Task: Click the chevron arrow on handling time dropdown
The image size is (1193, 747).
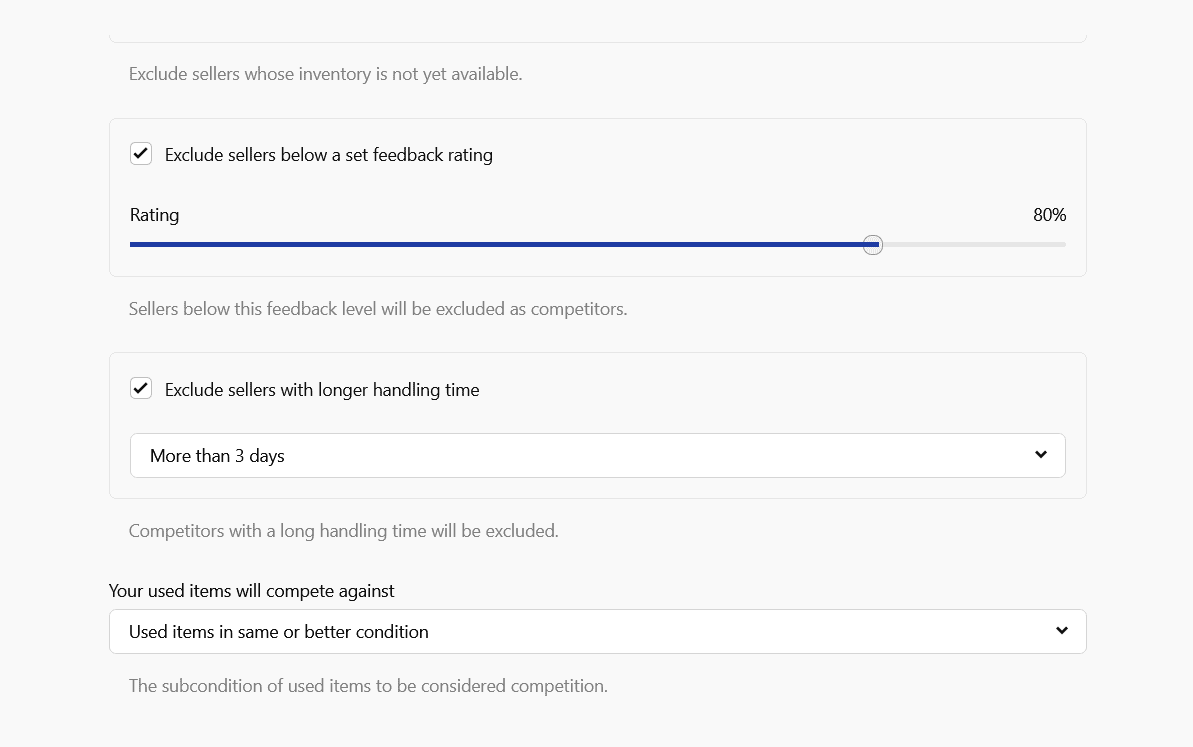Action: [1041, 455]
